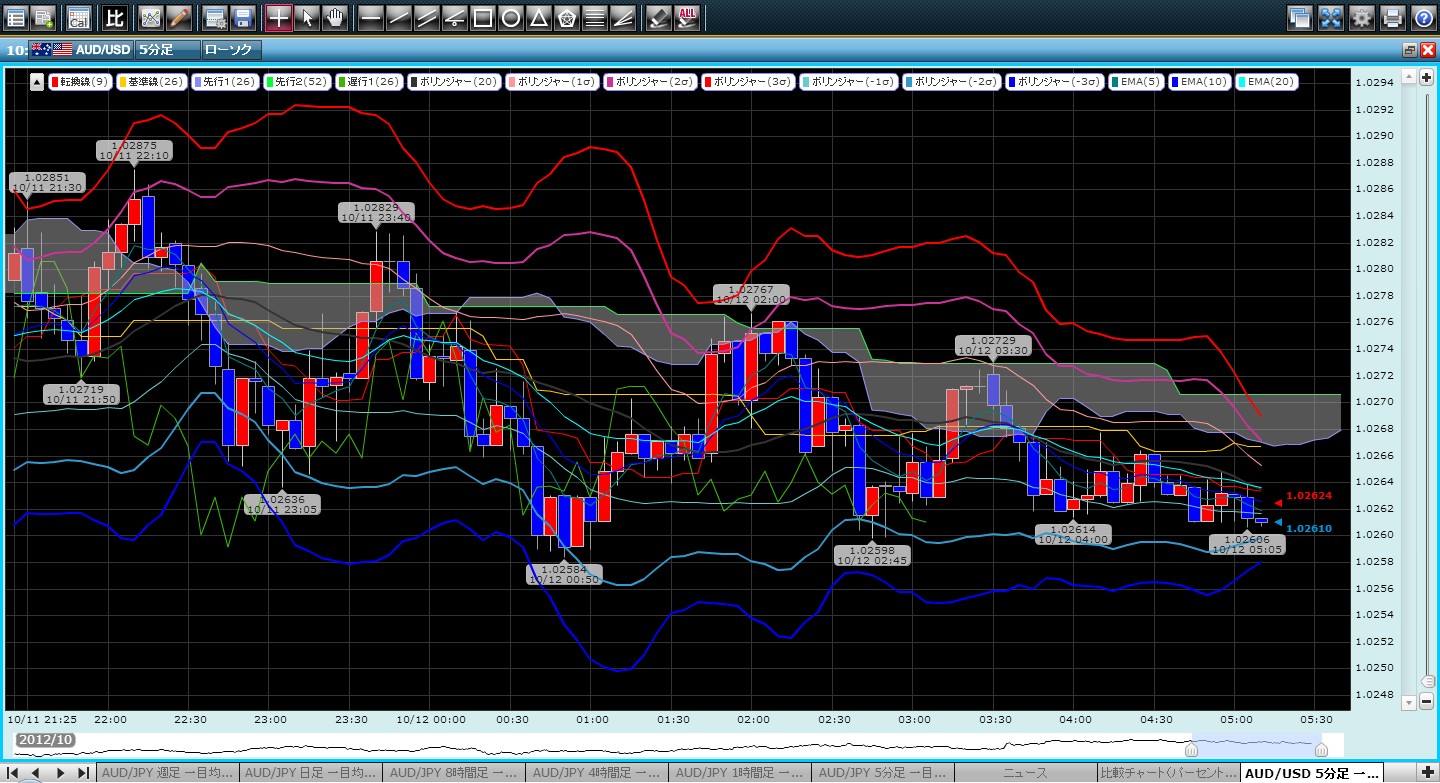1440x783 pixels.
Task: Toggle the EMA(20) indicator legend
Action: point(1267,82)
